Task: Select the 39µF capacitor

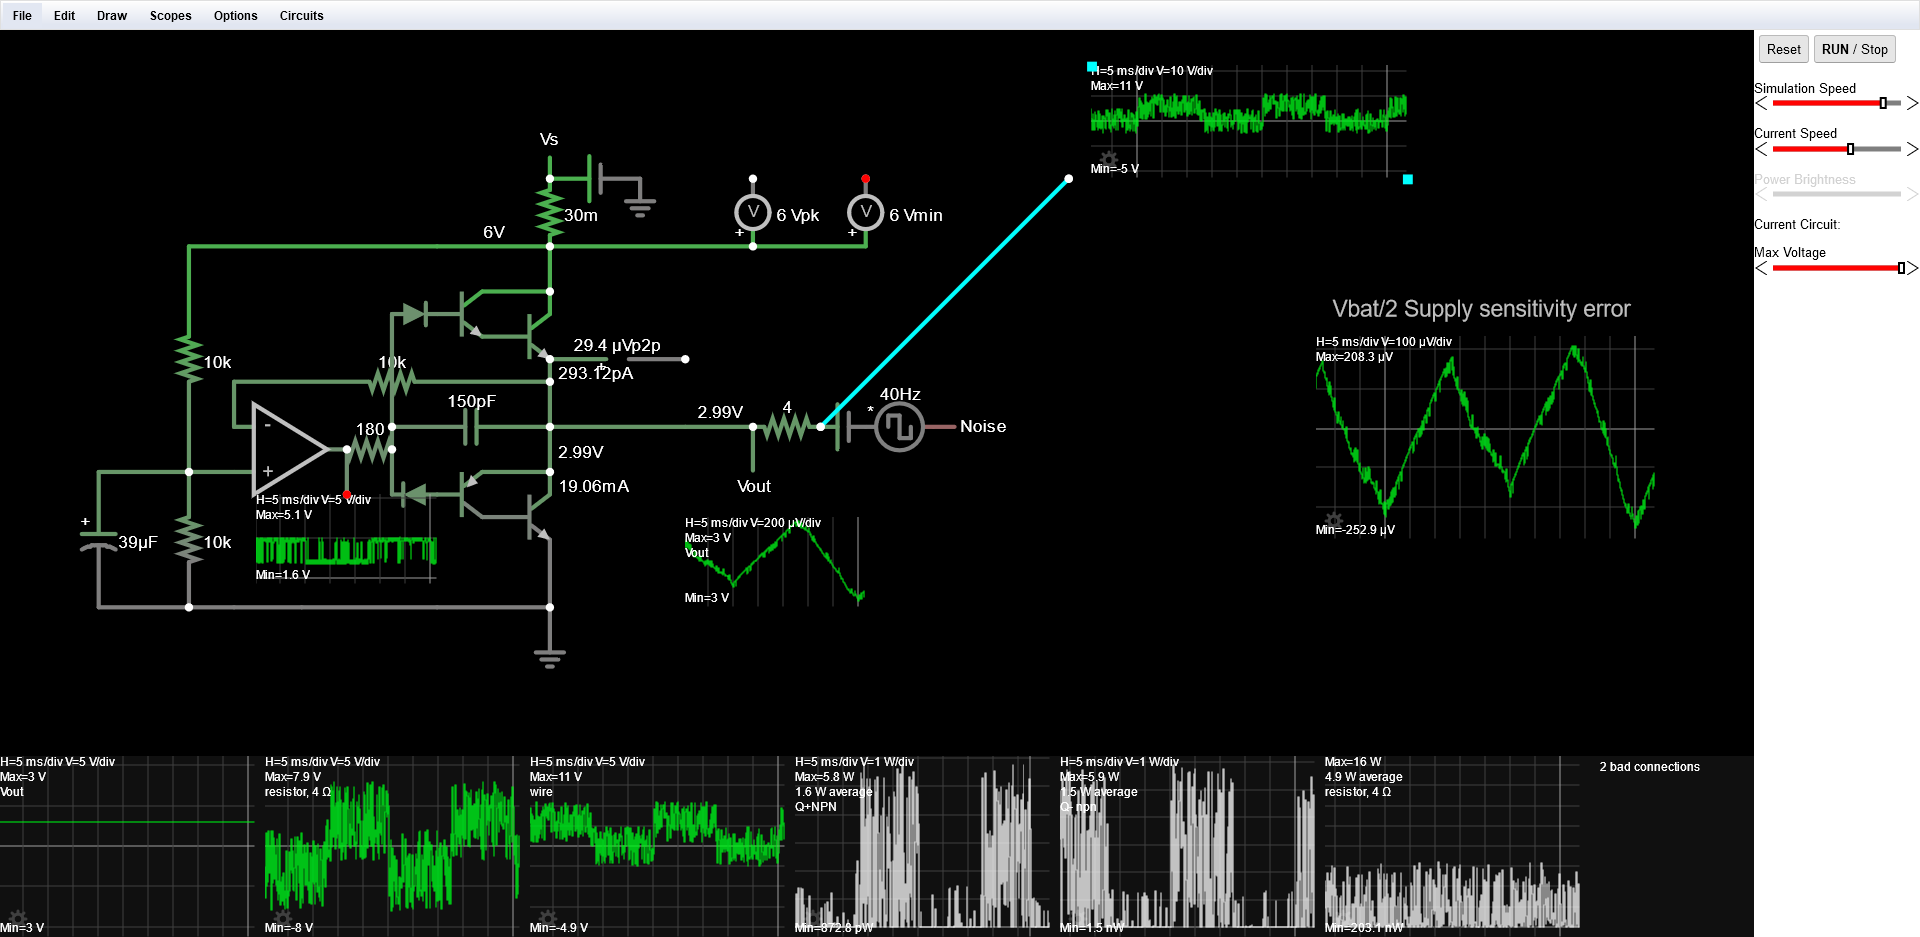Action: pyautogui.click(x=98, y=541)
